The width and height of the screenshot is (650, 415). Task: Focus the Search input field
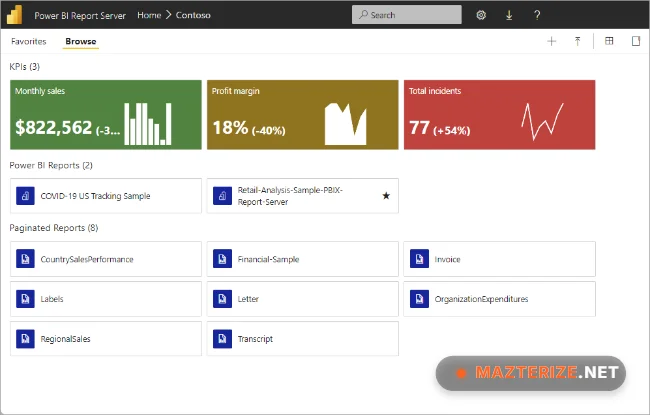click(407, 15)
